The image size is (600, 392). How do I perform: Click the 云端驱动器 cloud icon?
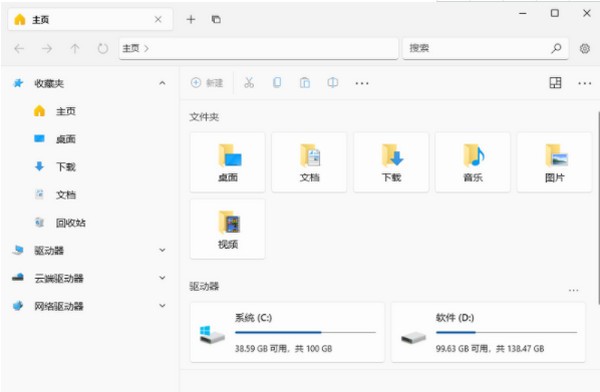[x=18, y=278]
